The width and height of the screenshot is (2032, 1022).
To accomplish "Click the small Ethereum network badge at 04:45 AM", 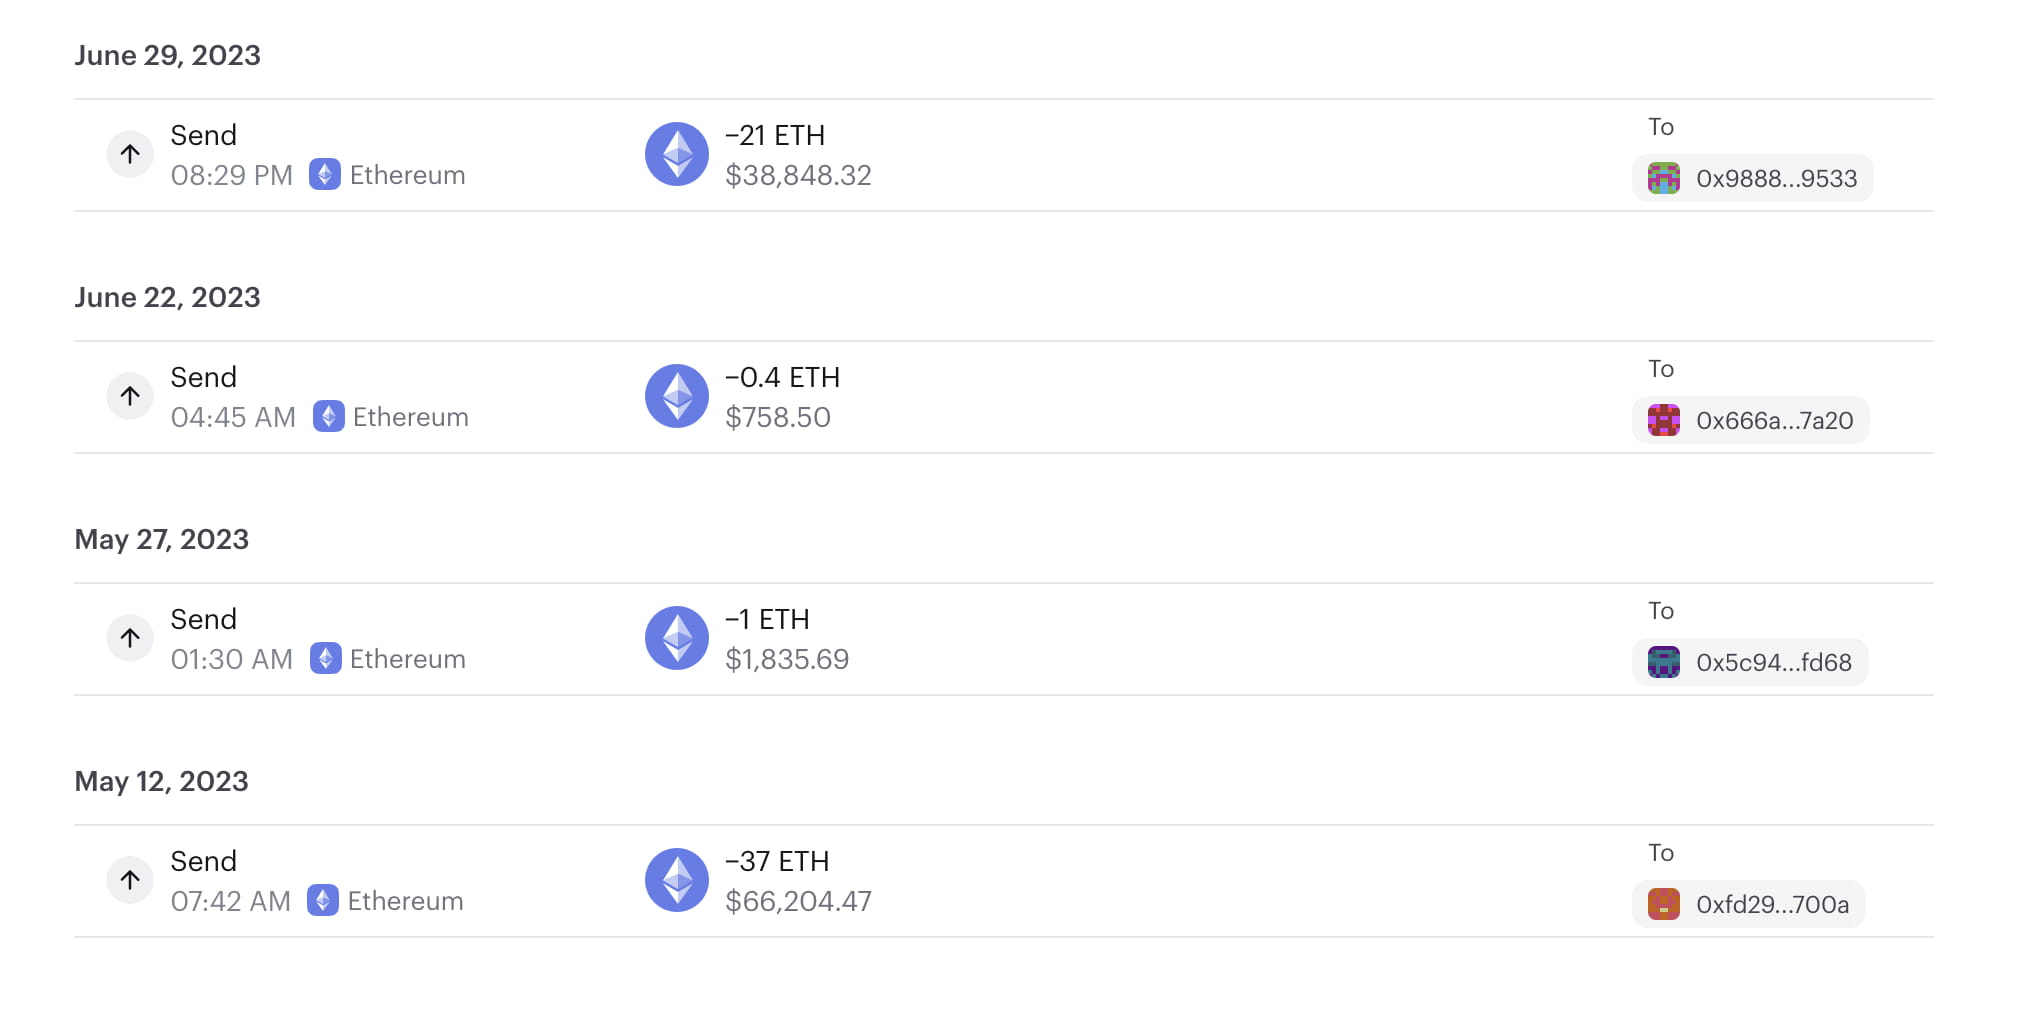I will [x=328, y=417].
